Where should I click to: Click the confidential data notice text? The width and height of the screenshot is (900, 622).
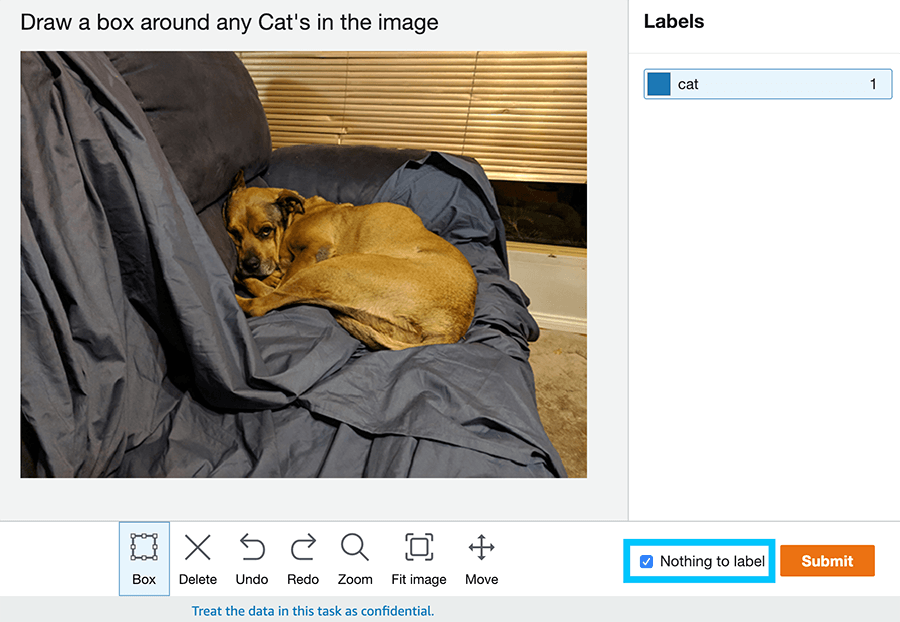click(x=313, y=610)
